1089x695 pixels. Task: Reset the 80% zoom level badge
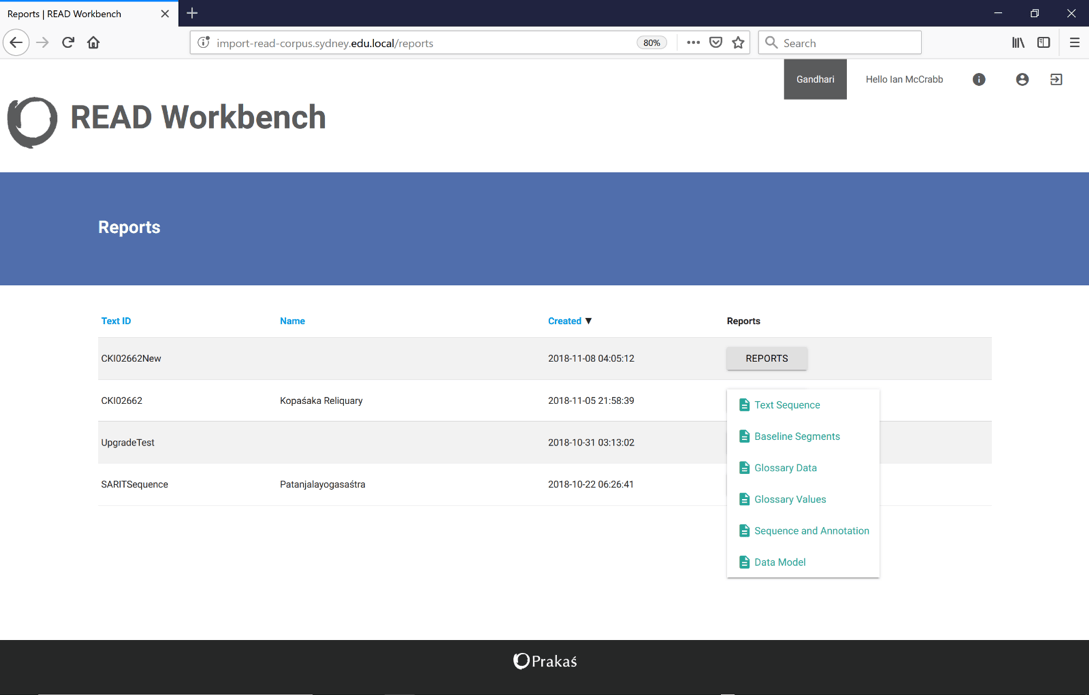tap(651, 42)
